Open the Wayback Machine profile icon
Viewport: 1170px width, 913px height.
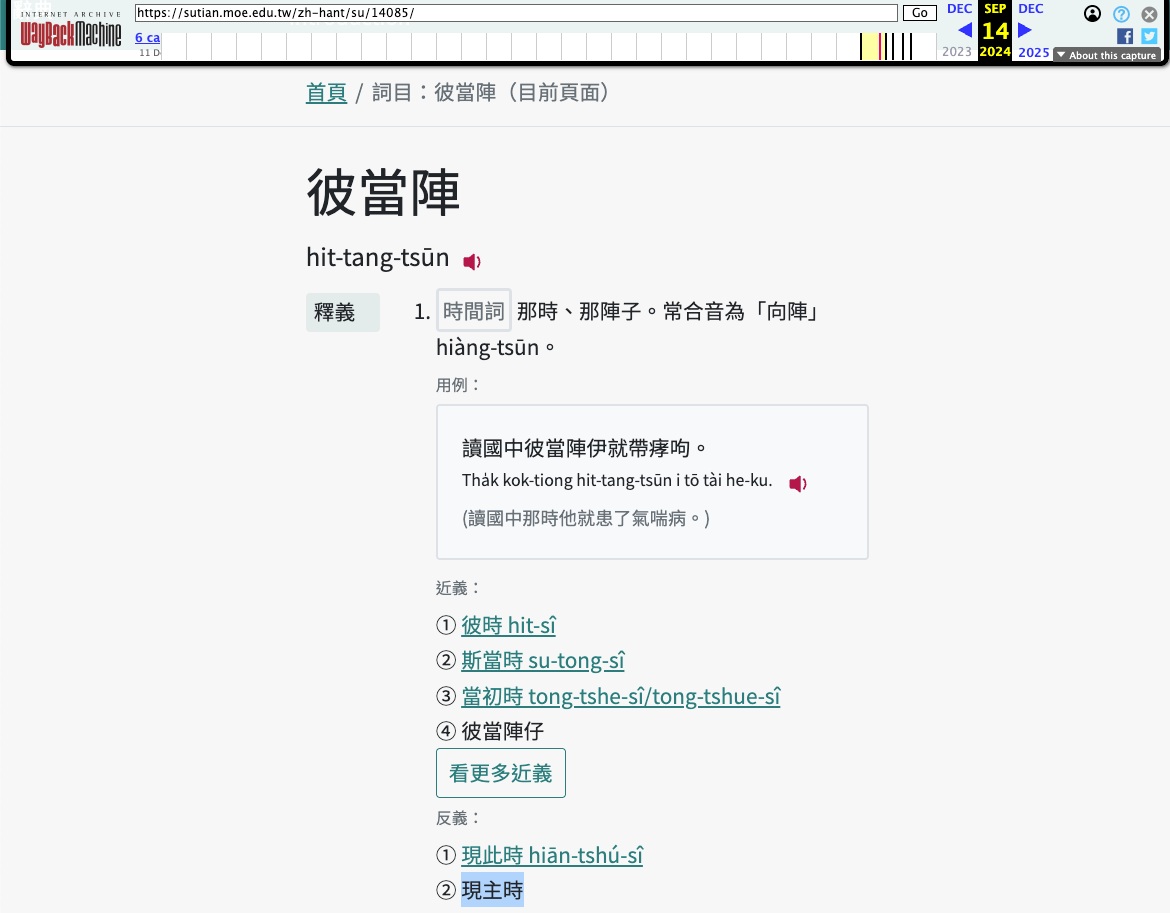click(x=1092, y=14)
